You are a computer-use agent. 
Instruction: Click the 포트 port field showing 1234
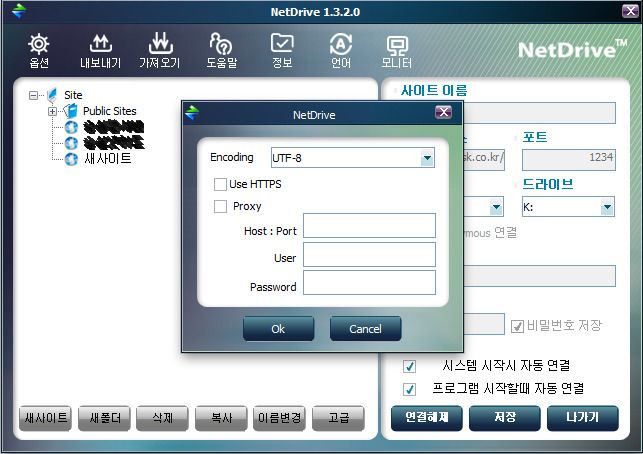point(569,160)
